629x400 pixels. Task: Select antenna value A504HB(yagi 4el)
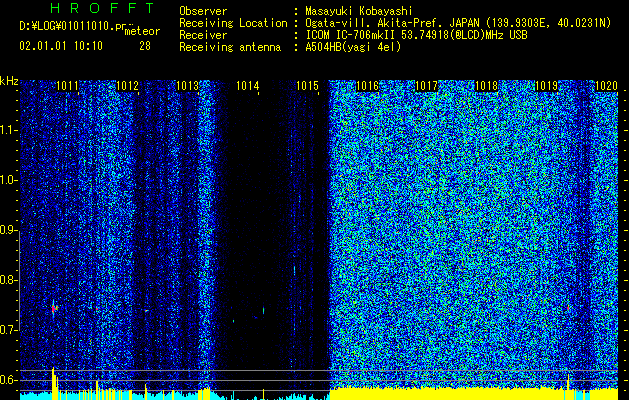(353, 47)
